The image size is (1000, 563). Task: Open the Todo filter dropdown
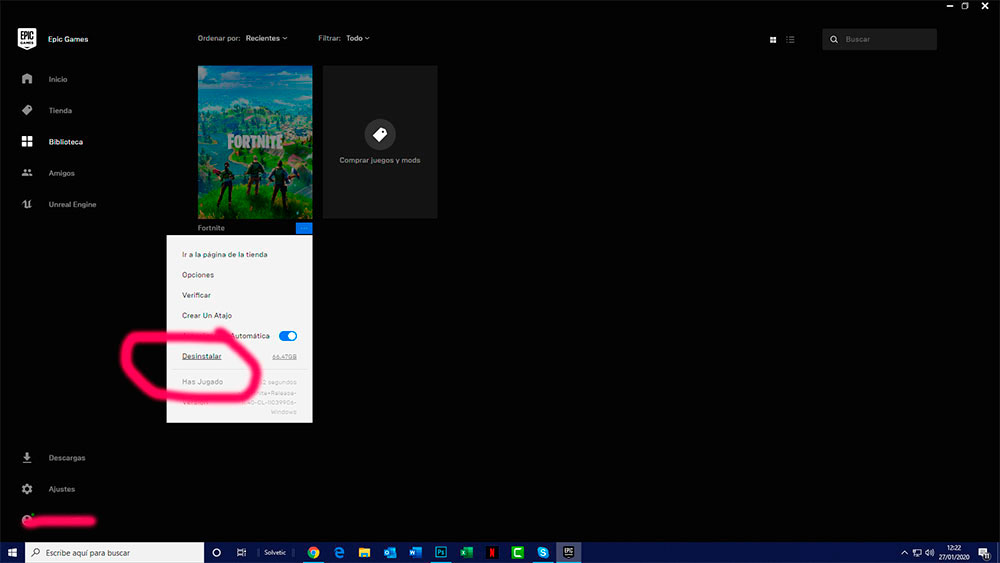tap(358, 38)
